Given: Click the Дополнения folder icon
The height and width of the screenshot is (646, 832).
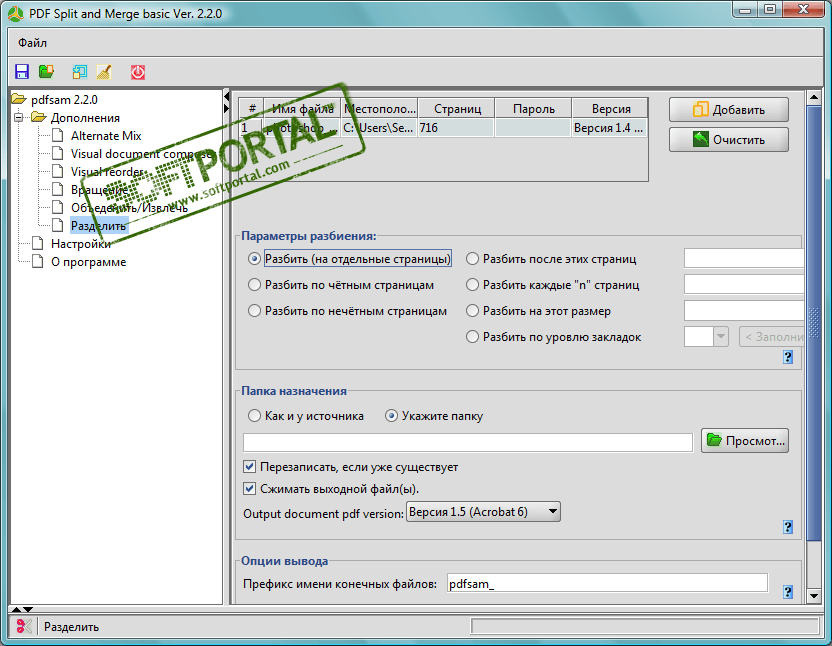Looking at the screenshot, I should tap(39, 117).
